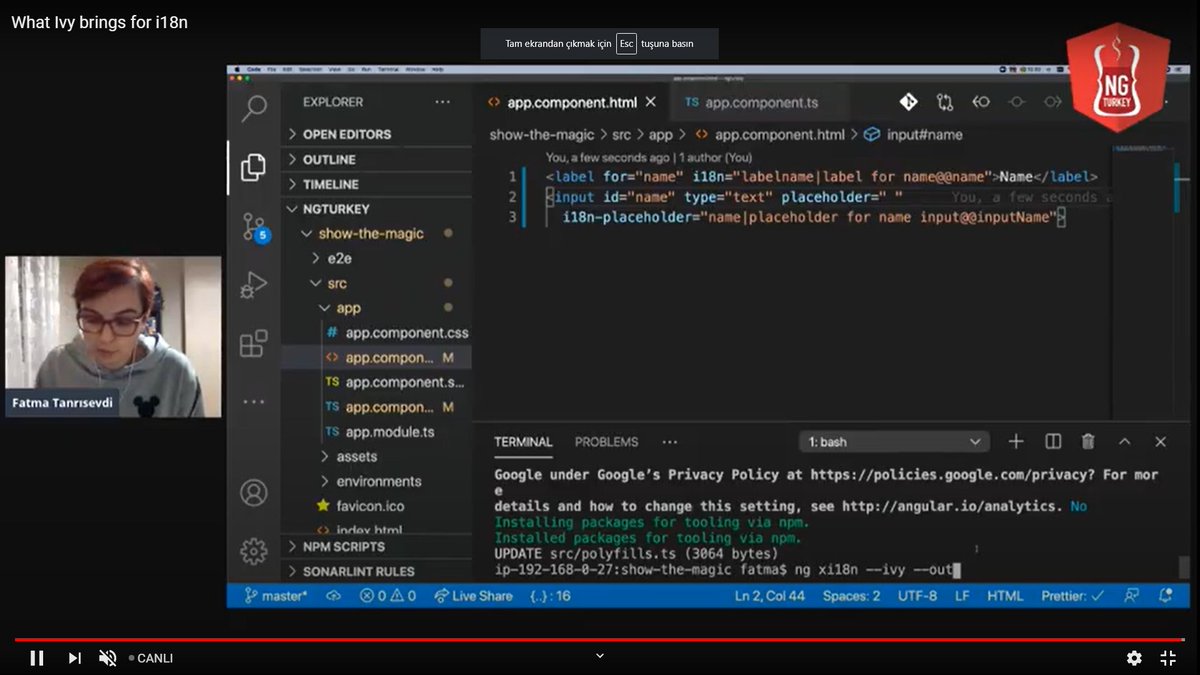Open YouTube player settings gear
This screenshot has height=675, width=1200.
click(x=1134, y=658)
